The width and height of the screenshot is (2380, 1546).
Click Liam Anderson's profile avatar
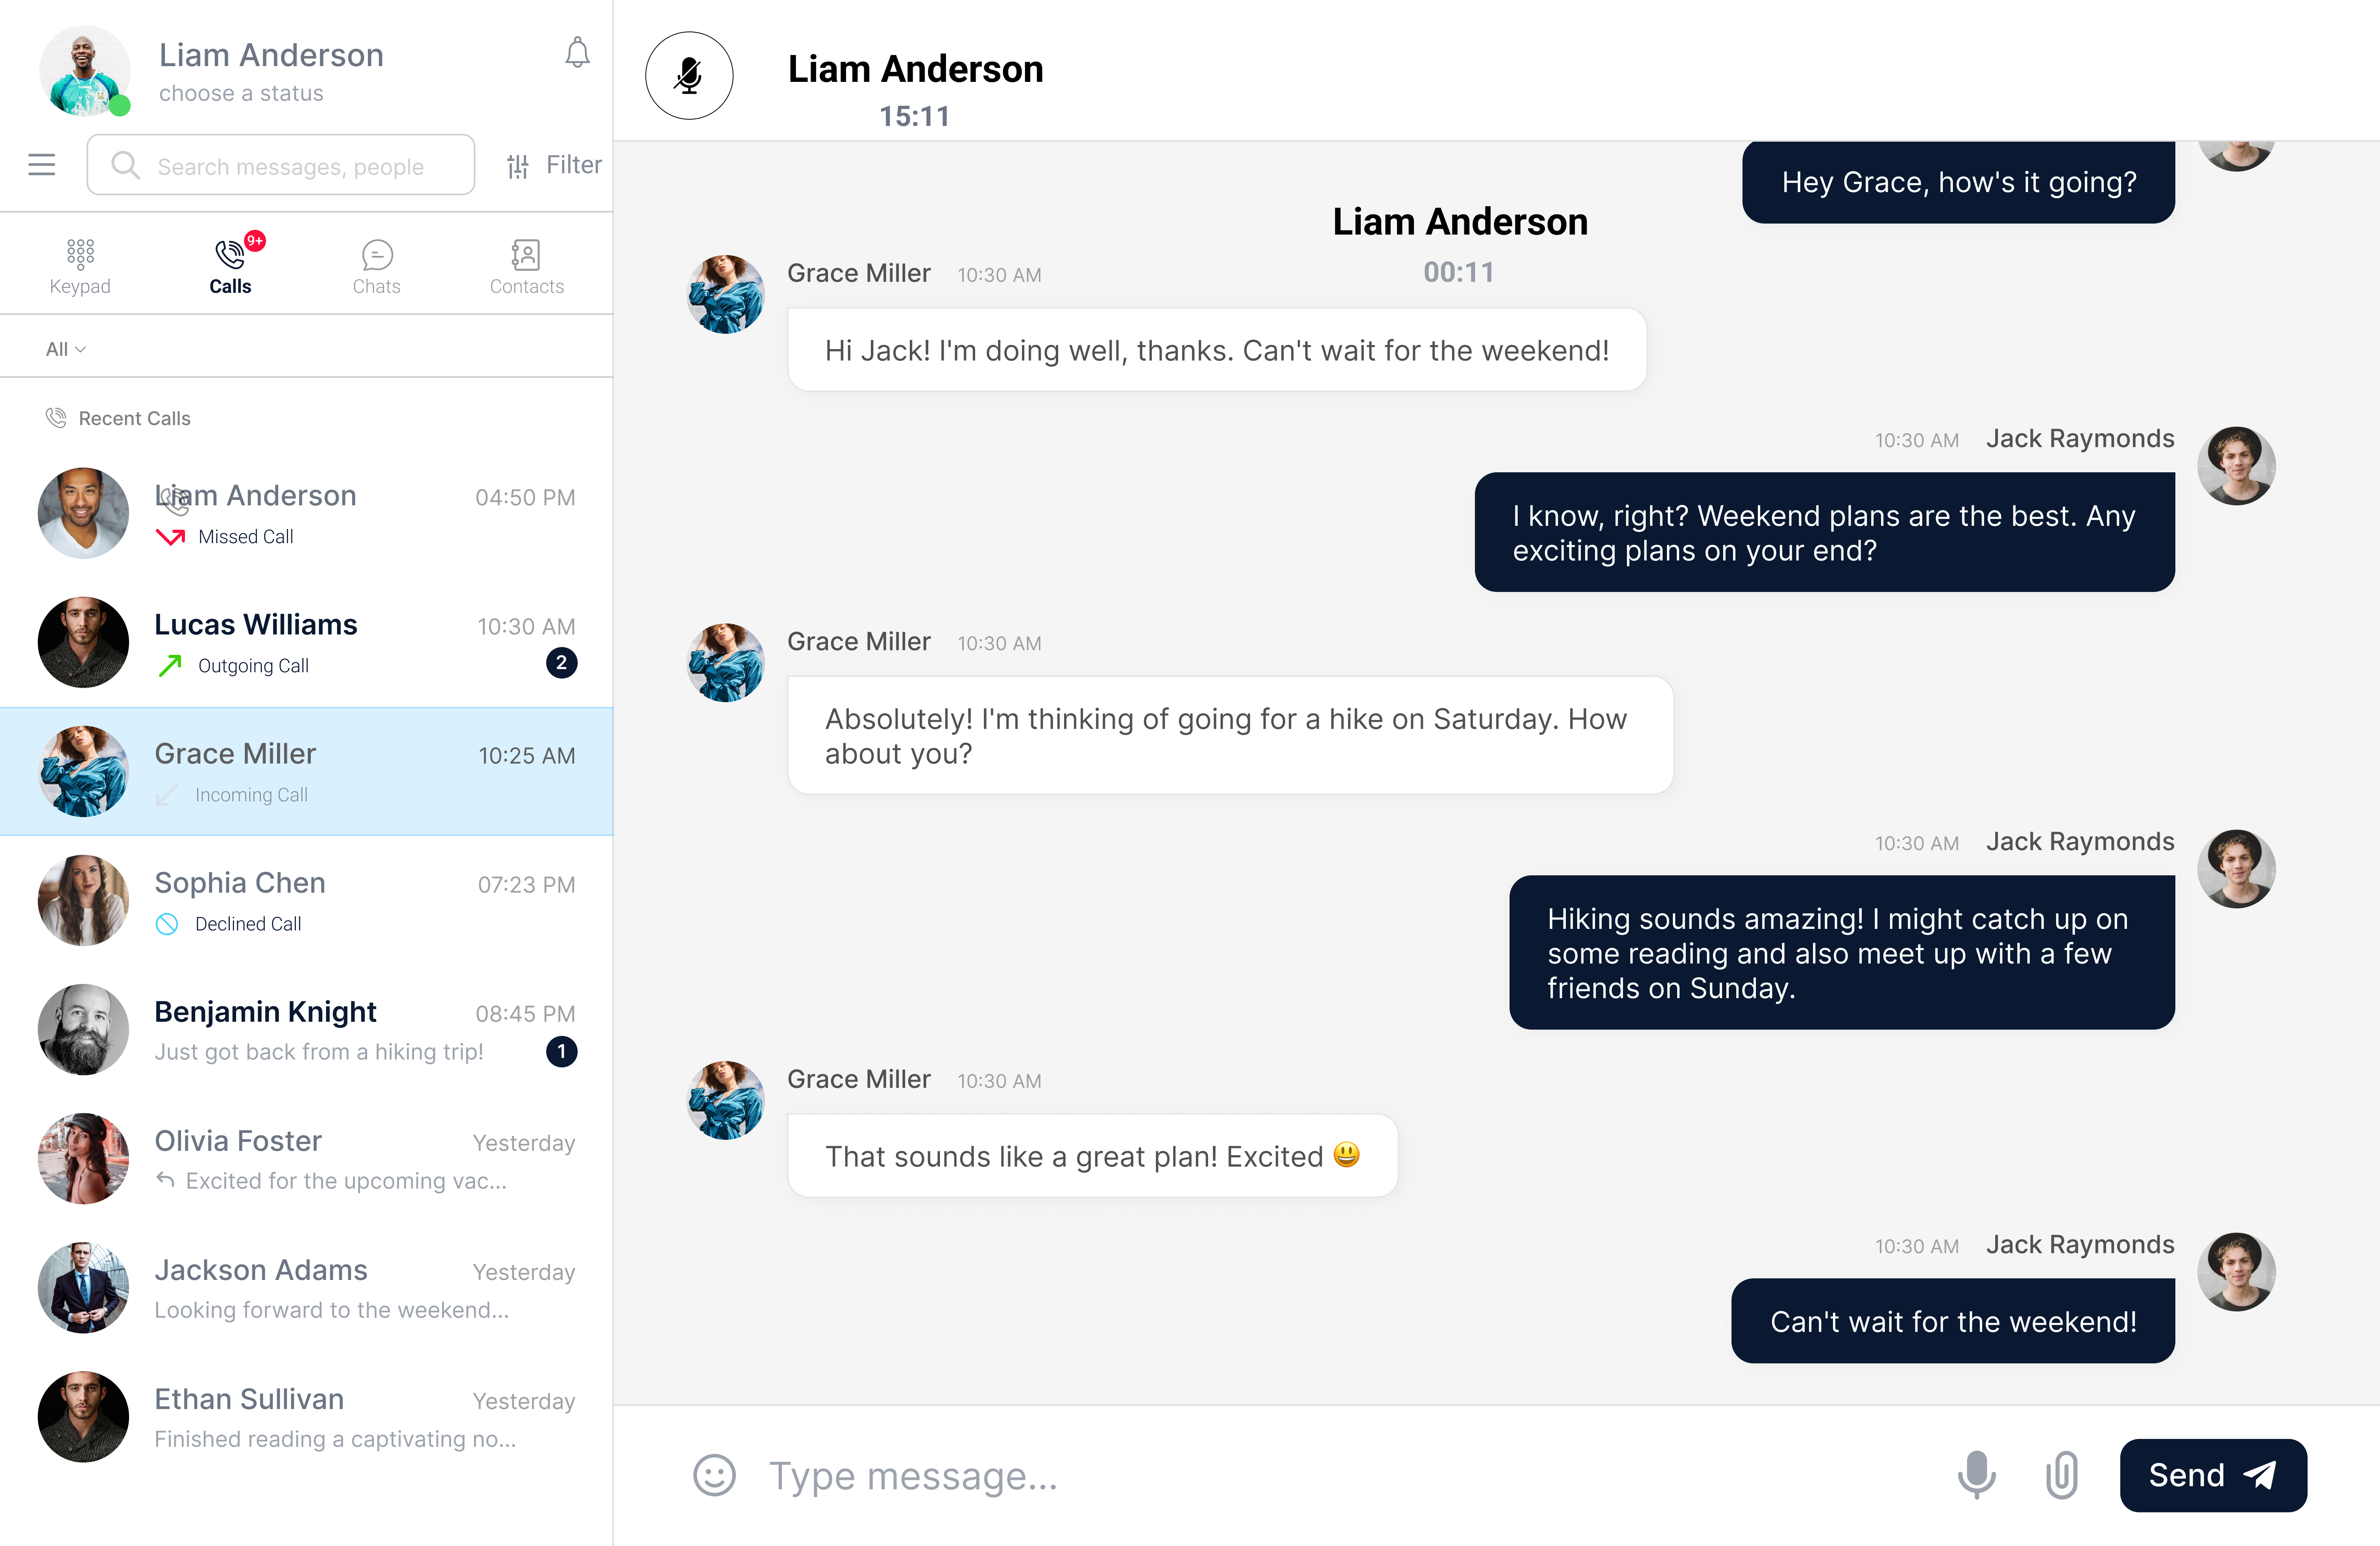(84, 71)
